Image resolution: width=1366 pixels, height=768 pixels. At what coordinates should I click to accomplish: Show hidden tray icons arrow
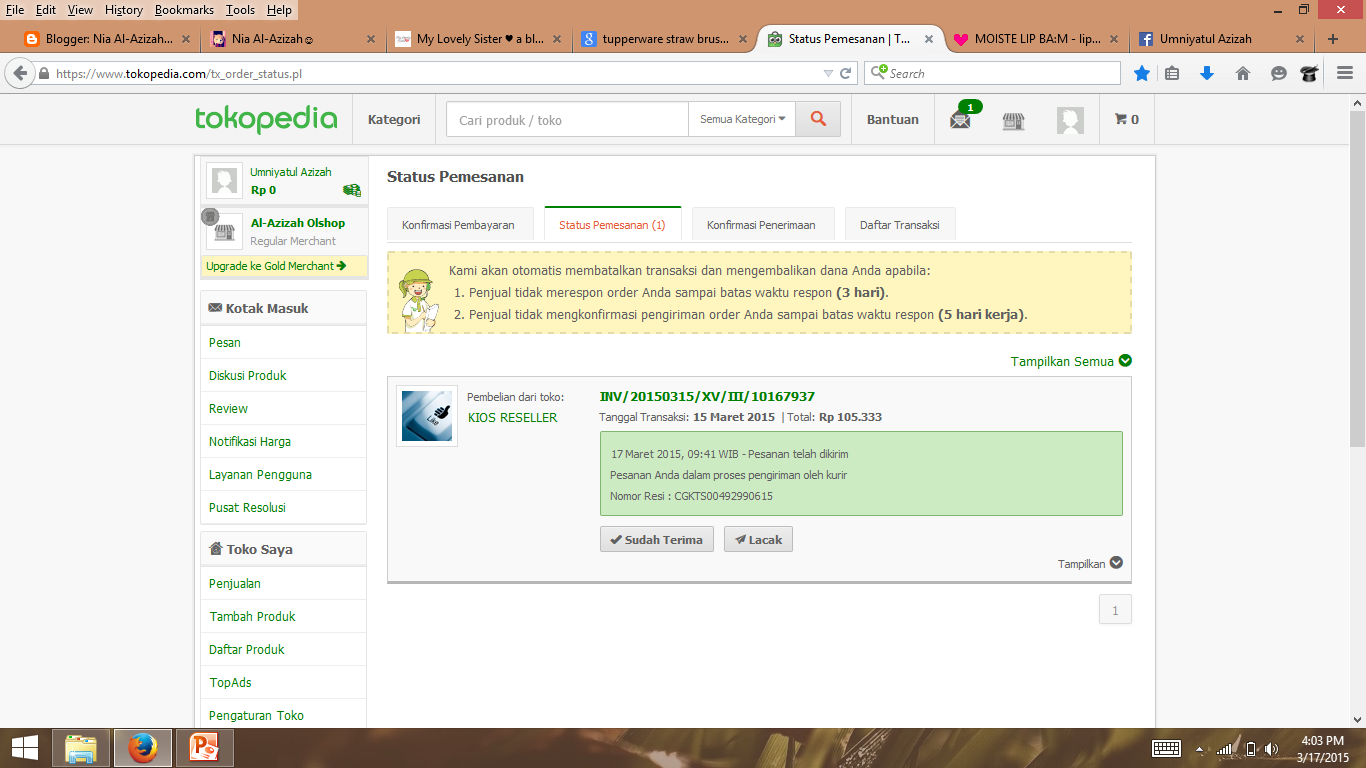click(1201, 748)
